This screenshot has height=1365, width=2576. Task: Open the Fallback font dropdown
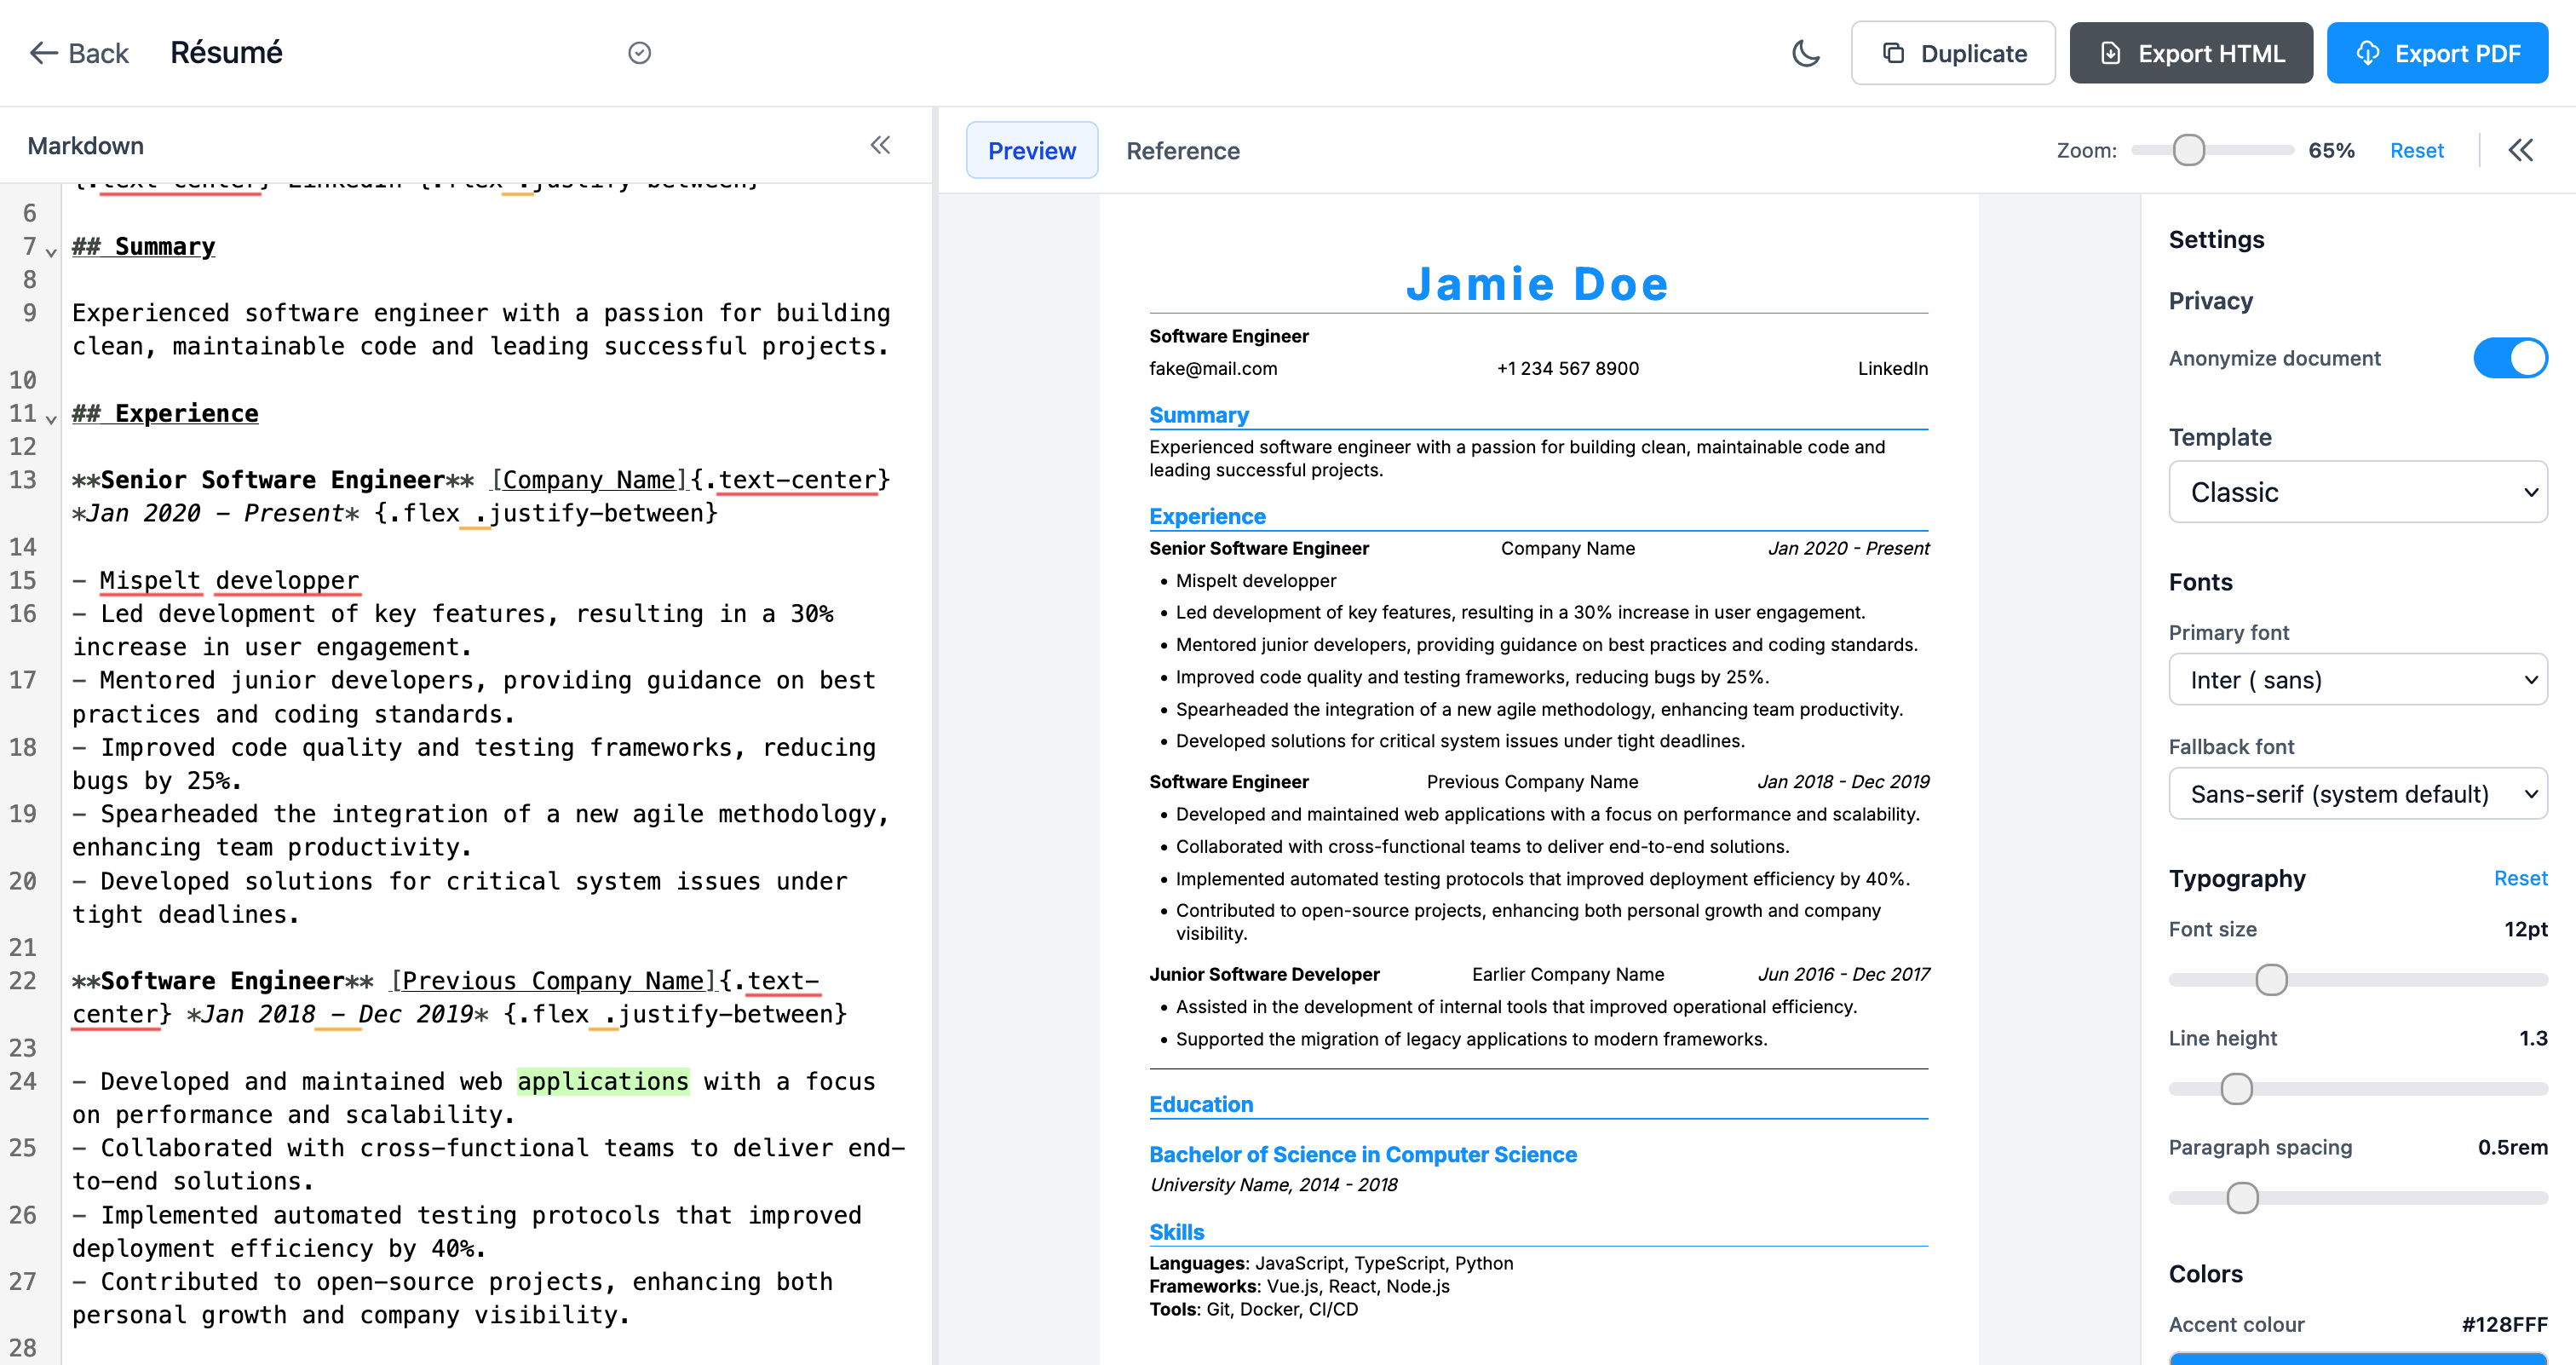2358,793
